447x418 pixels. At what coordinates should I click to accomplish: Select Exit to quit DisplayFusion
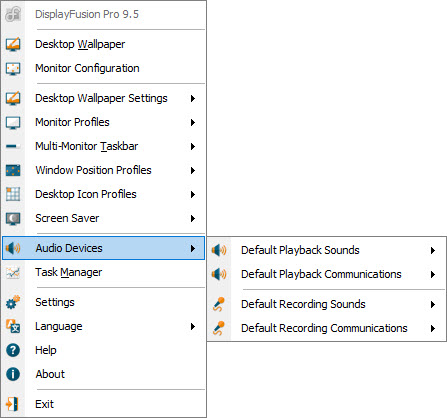click(104, 404)
